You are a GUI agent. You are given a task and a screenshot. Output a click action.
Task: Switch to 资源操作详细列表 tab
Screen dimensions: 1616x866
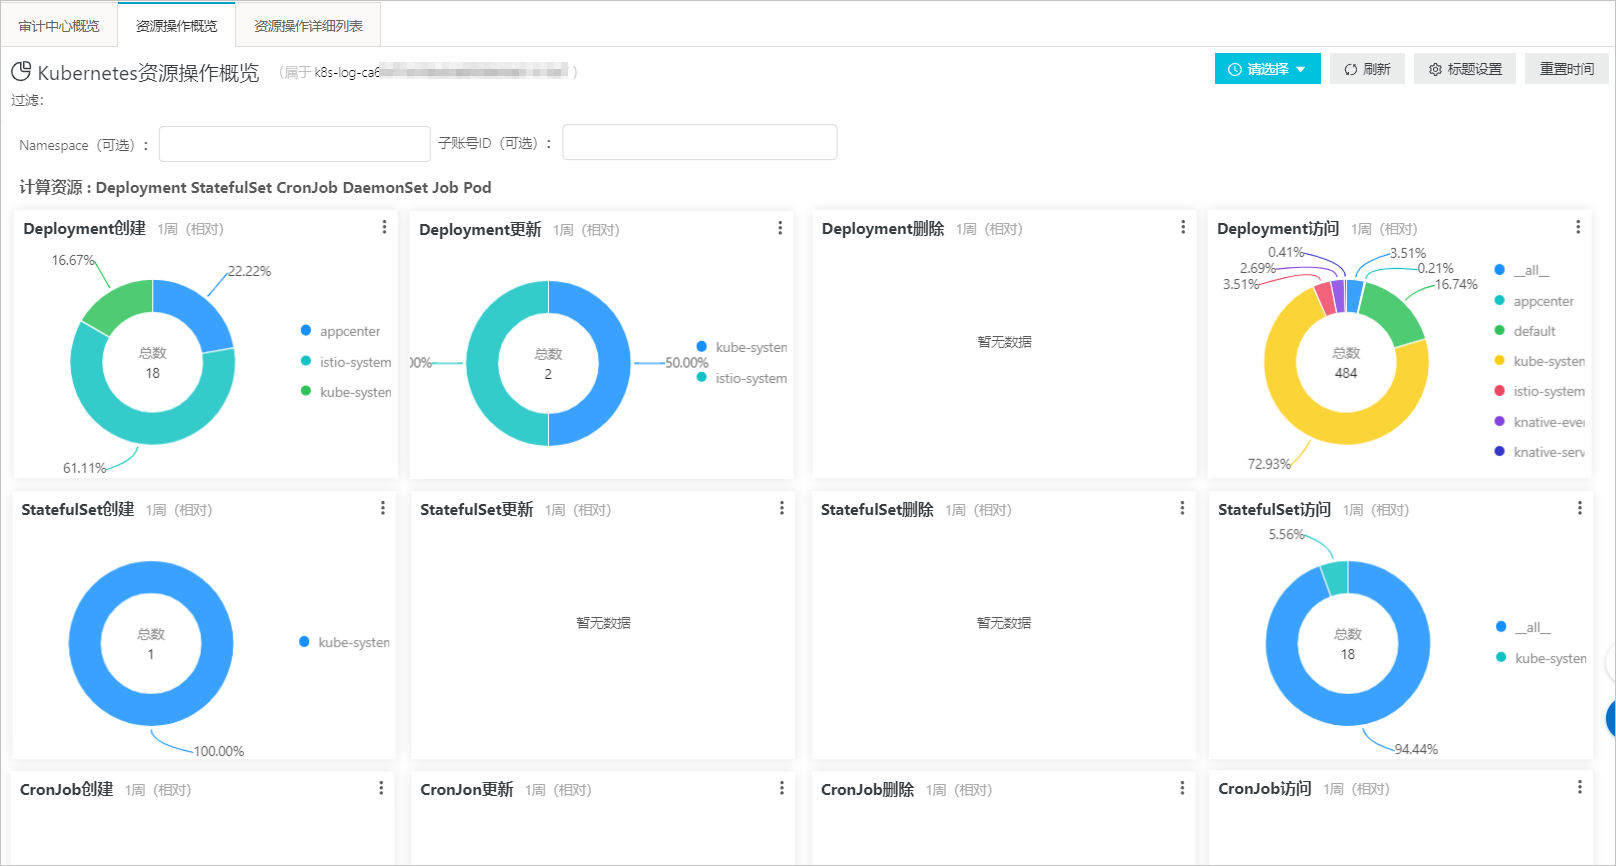click(308, 26)
